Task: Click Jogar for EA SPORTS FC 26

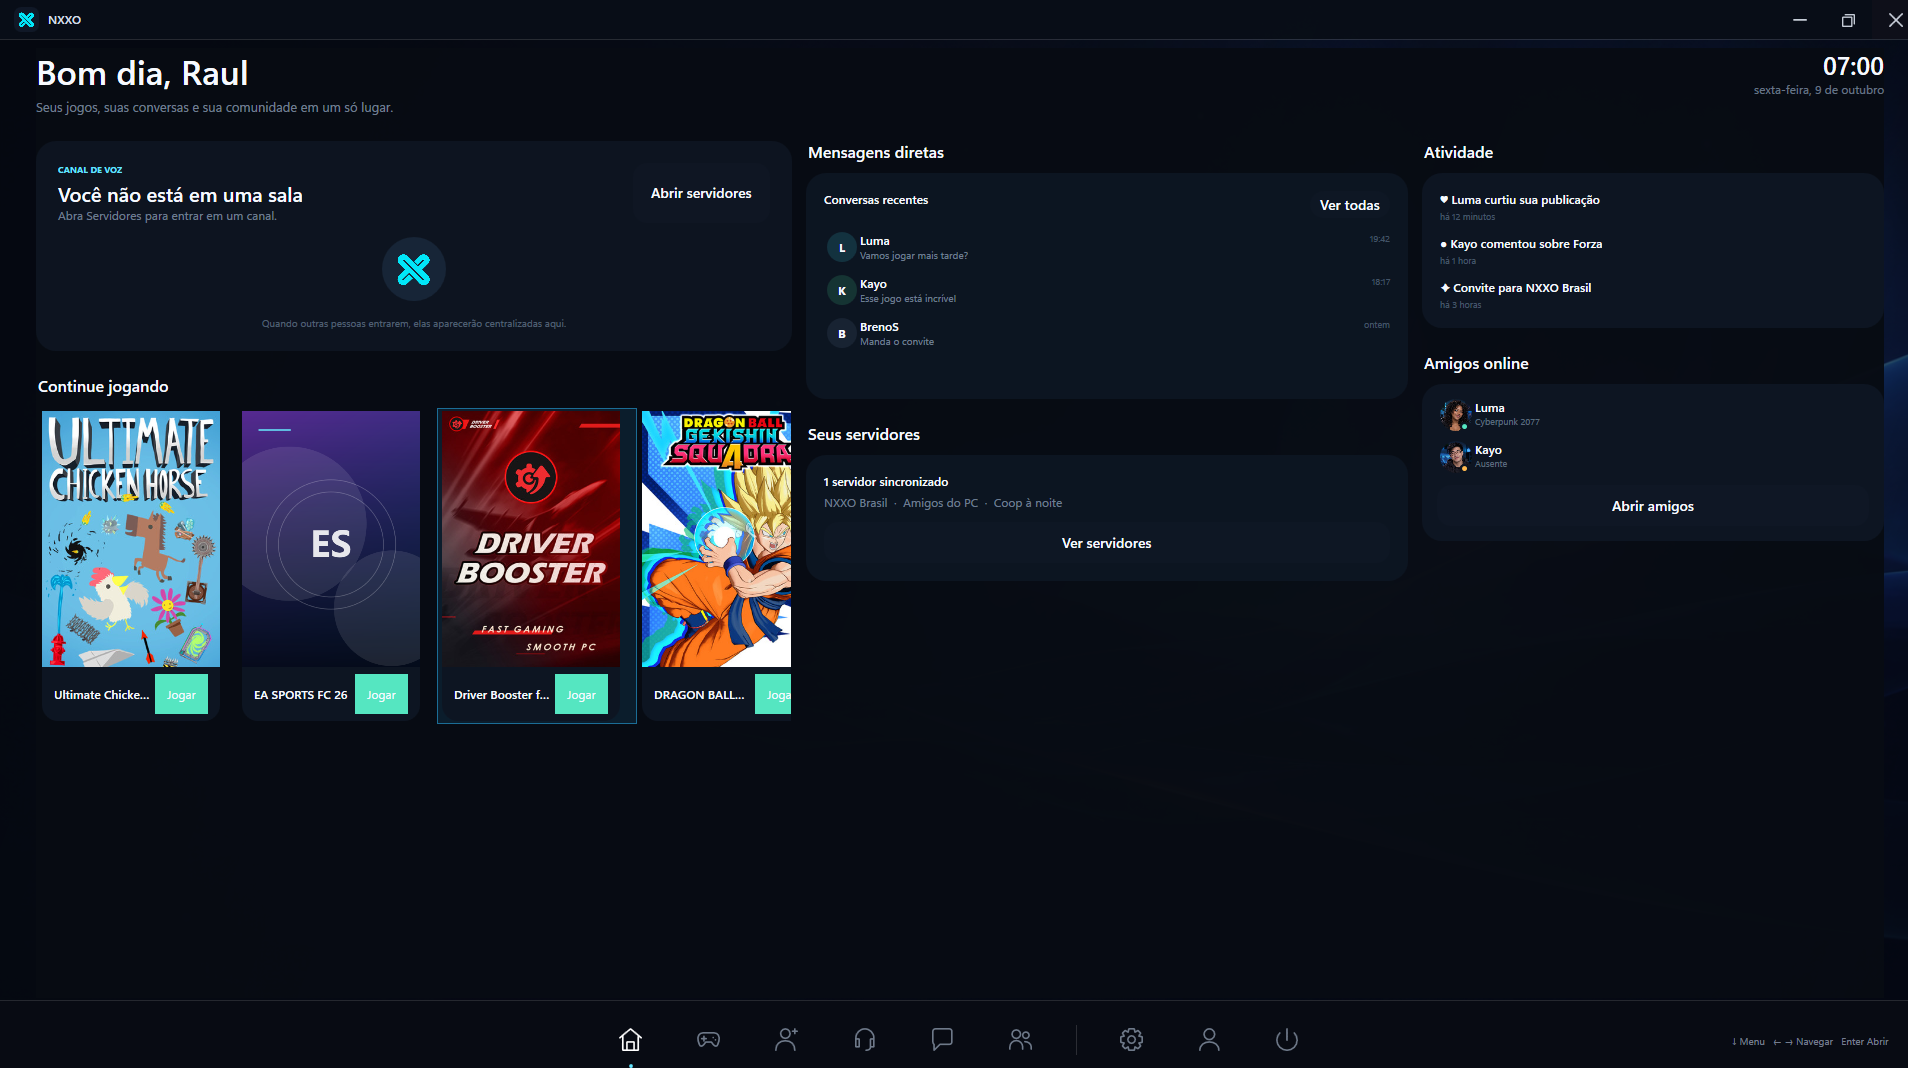Action: (381, 695)
